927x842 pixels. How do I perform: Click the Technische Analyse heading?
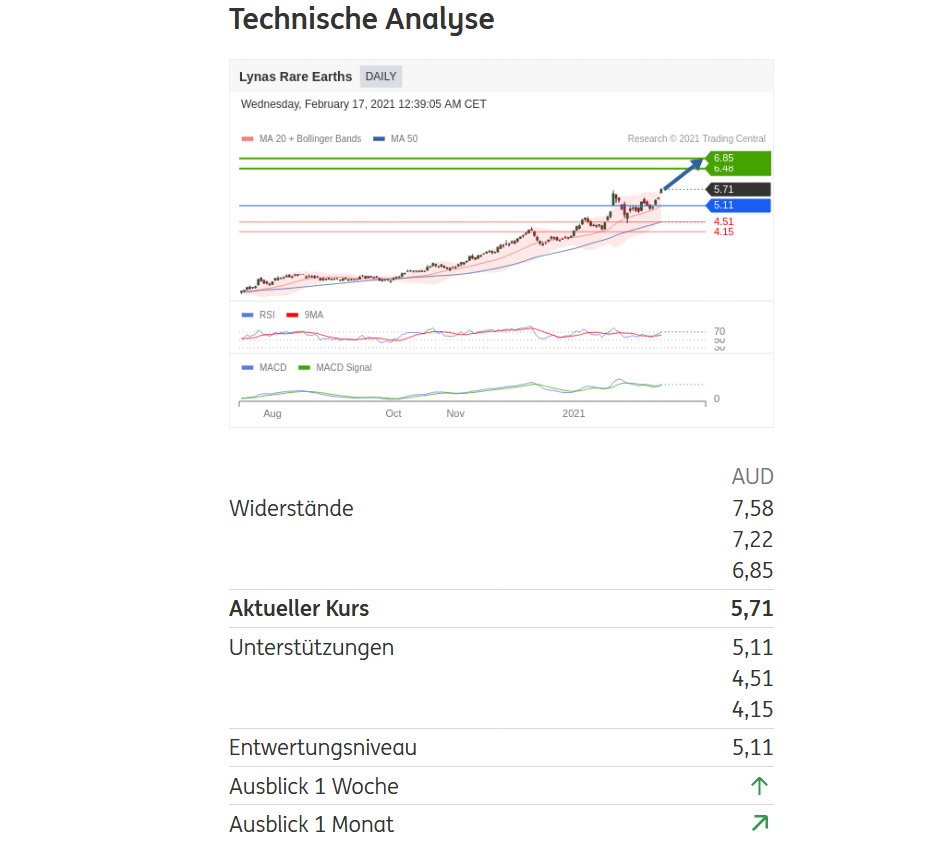point(361,18)
